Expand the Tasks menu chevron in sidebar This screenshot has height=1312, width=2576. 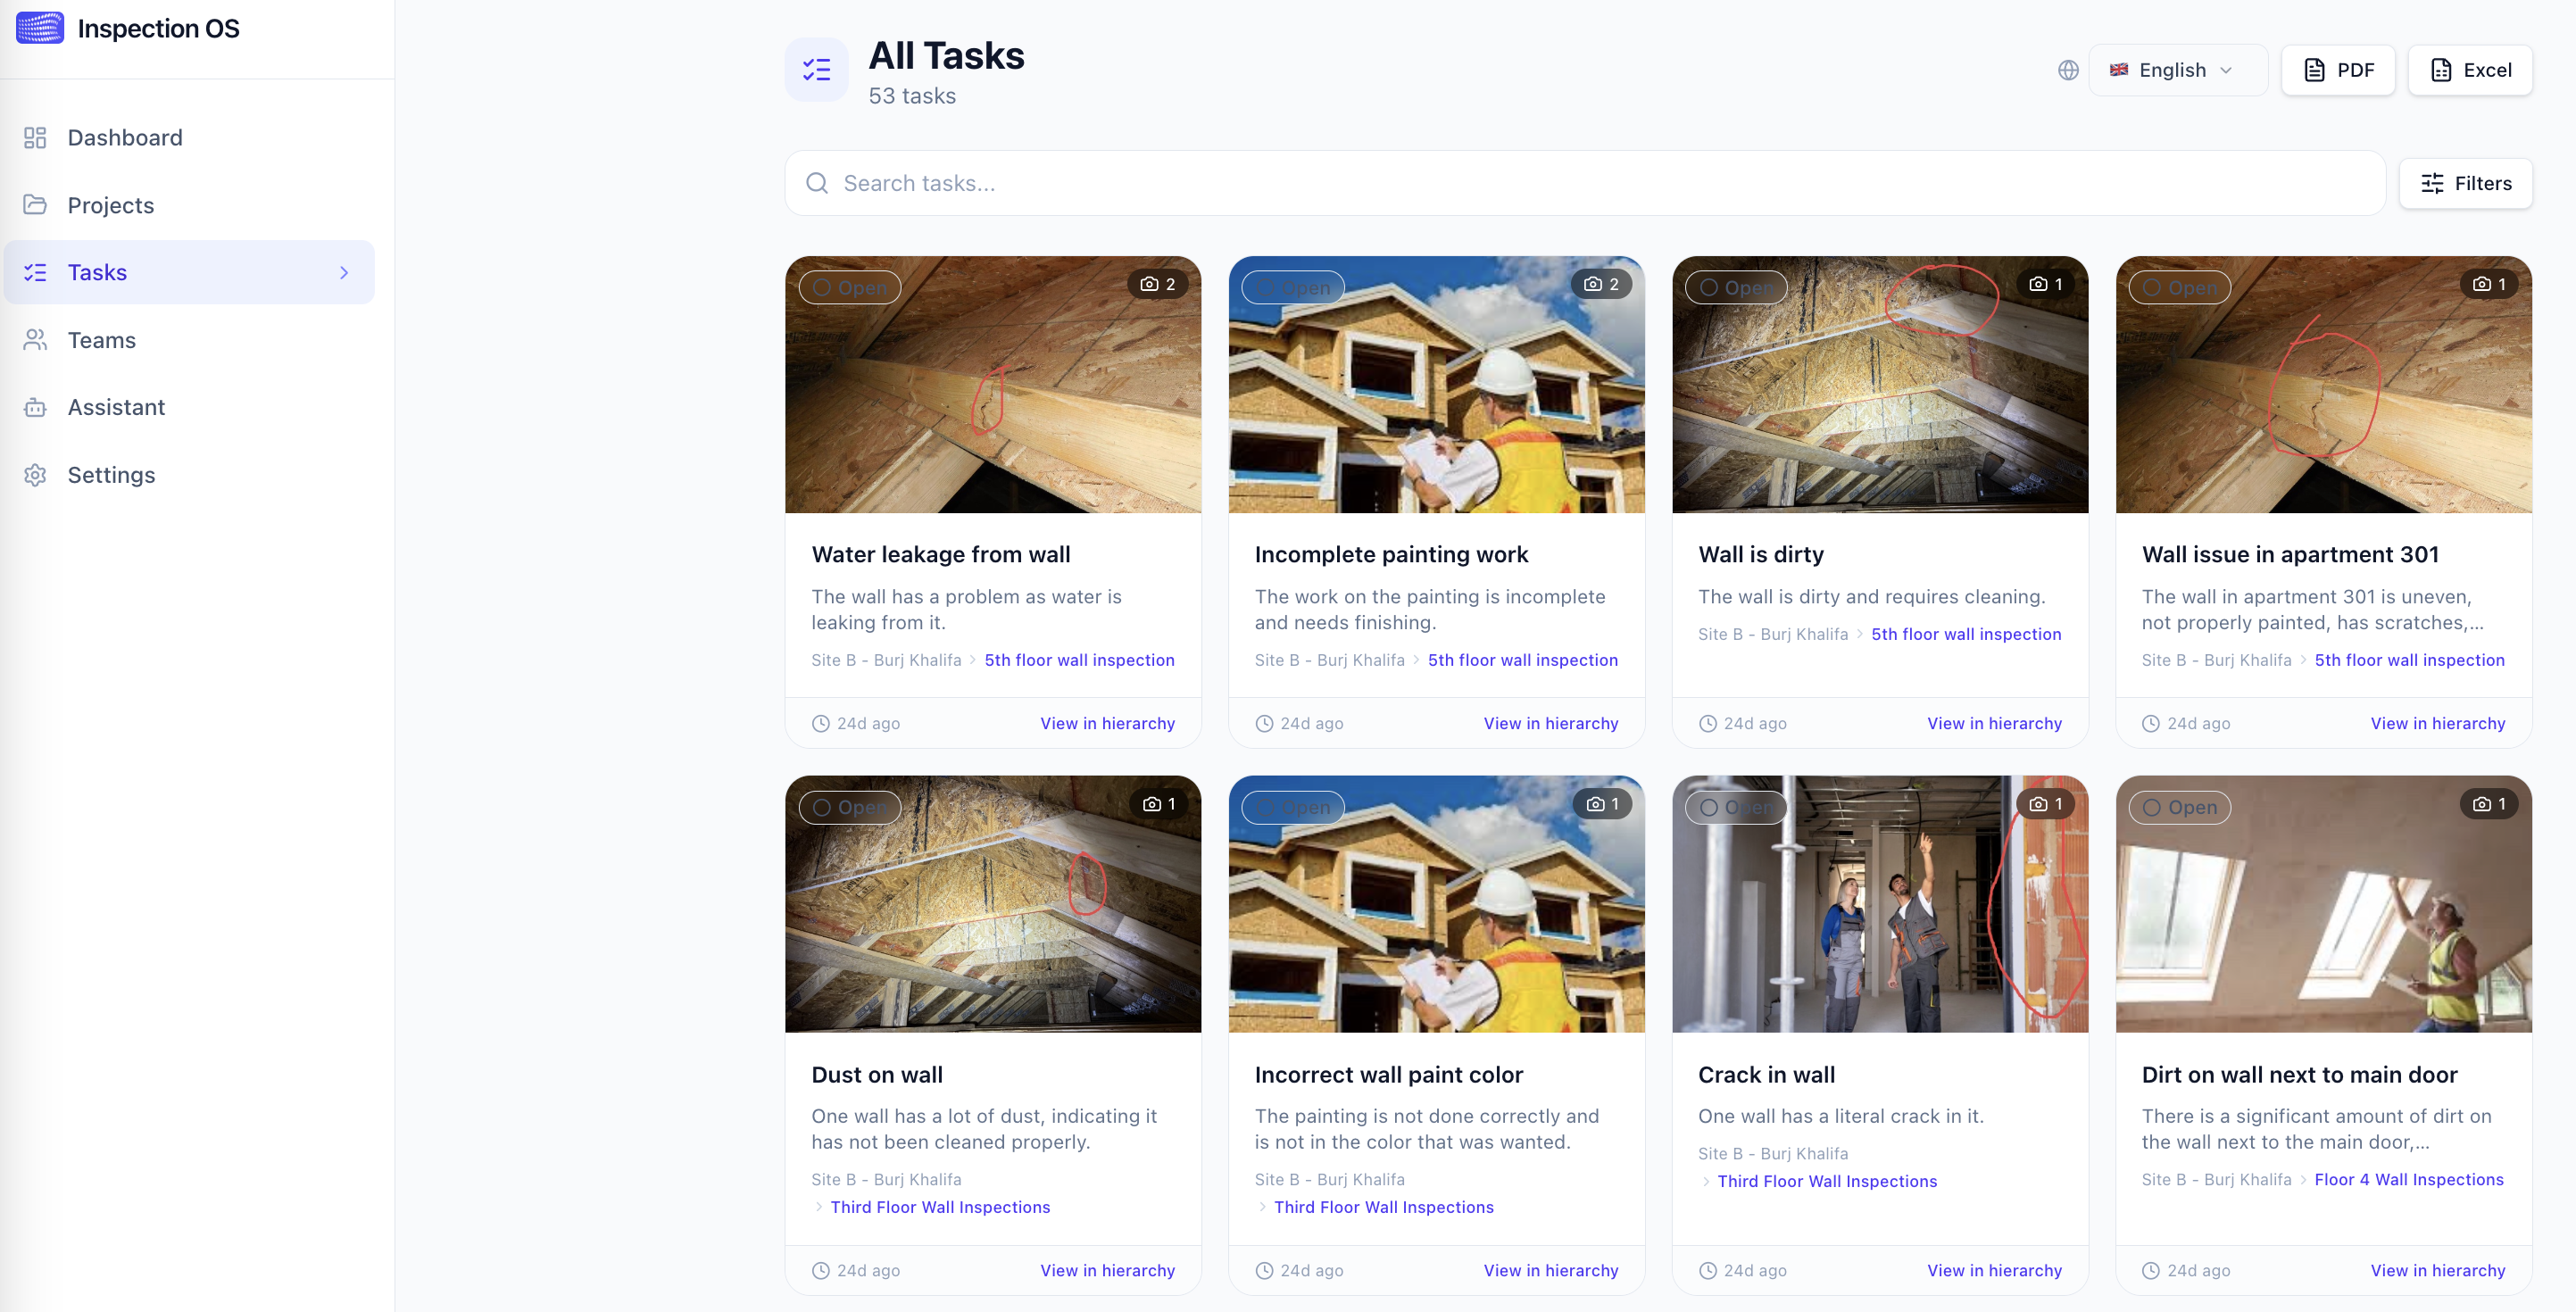pyautogui.click(x=344, y=272)
